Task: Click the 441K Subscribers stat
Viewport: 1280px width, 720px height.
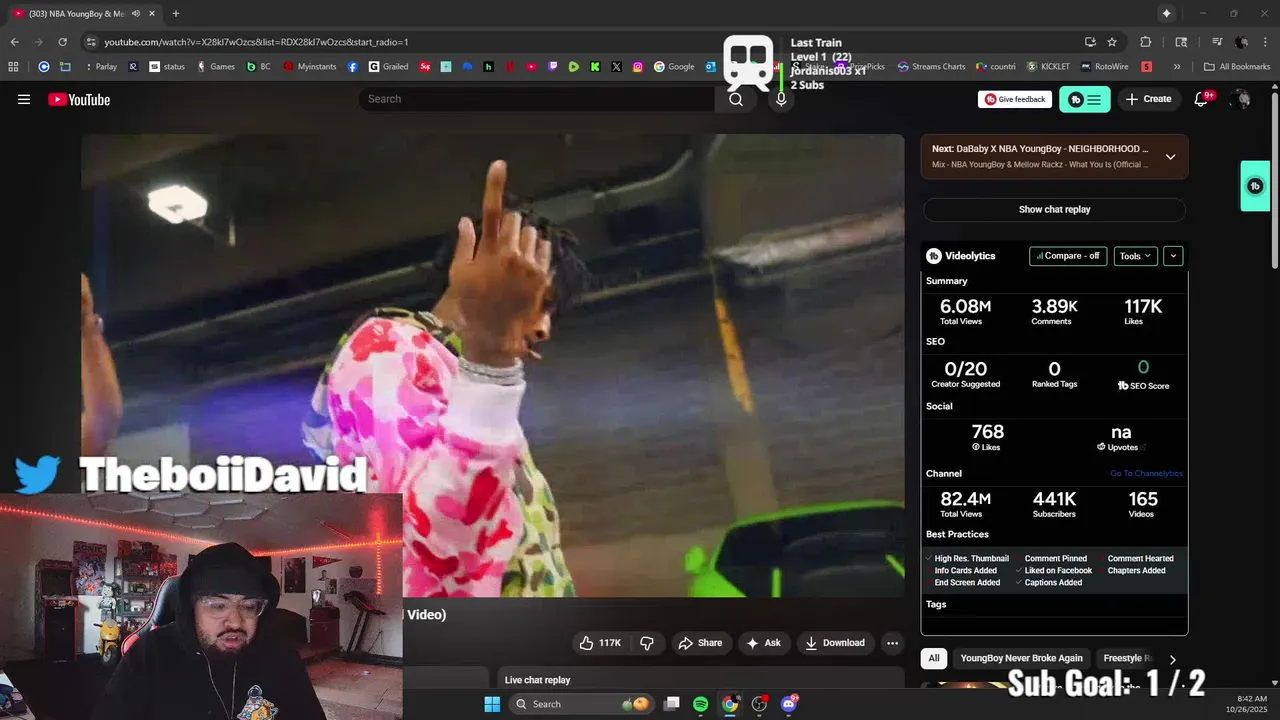Action: (x=1054, y=504)
